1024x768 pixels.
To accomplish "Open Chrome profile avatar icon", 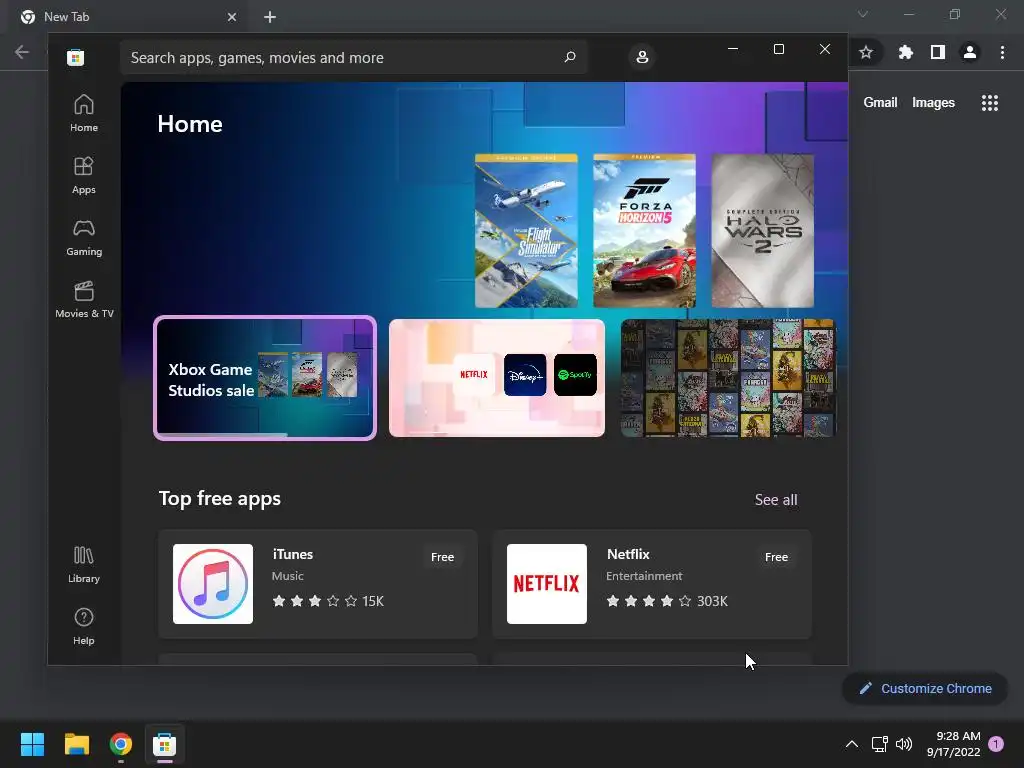I will (x=970, y=52).
